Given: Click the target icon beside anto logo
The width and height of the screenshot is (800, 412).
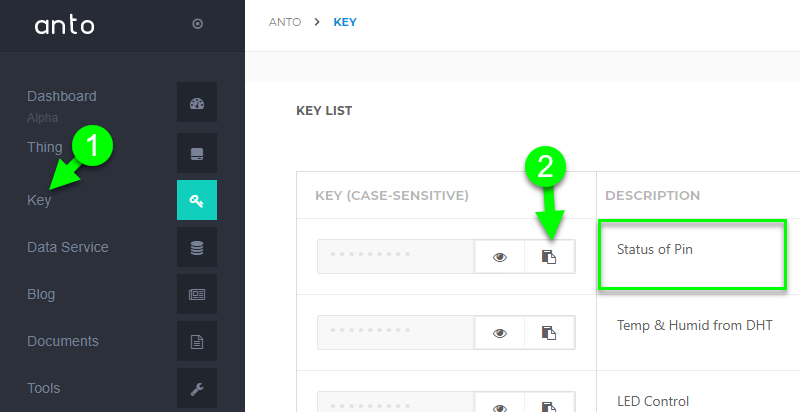Looking at the screenshot, I should click(x=197, y=23).
